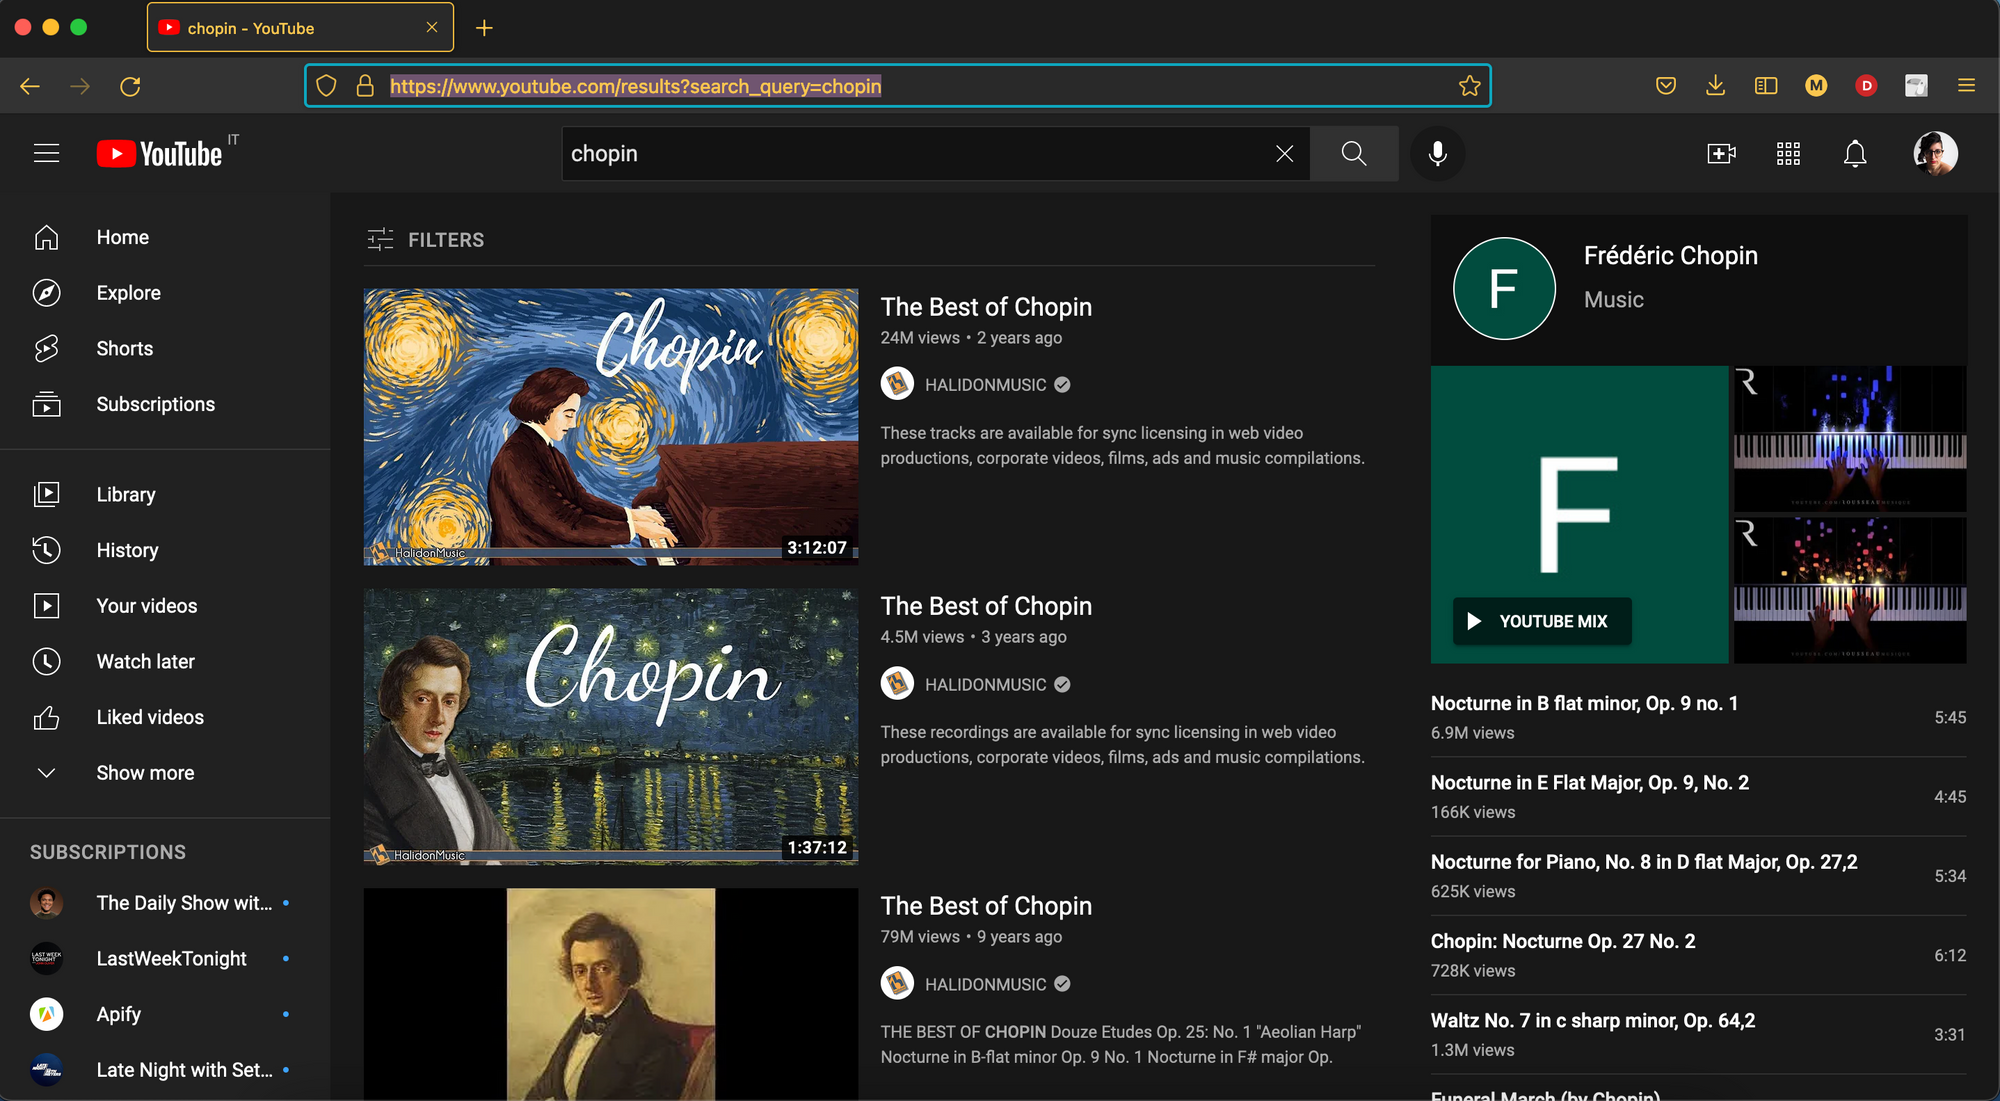Open the Create video camera icon
The width and height of the screenshot is (2000, 1101).
click(1721, 153)
